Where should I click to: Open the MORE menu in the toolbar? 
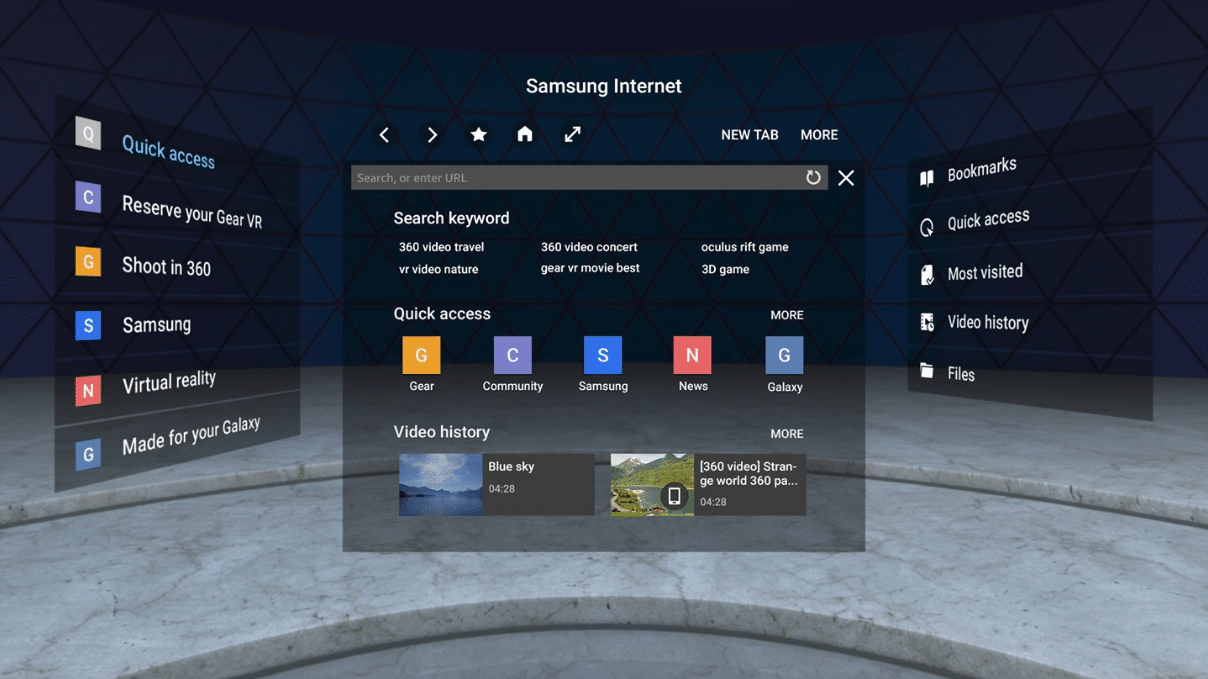point(819,135)
